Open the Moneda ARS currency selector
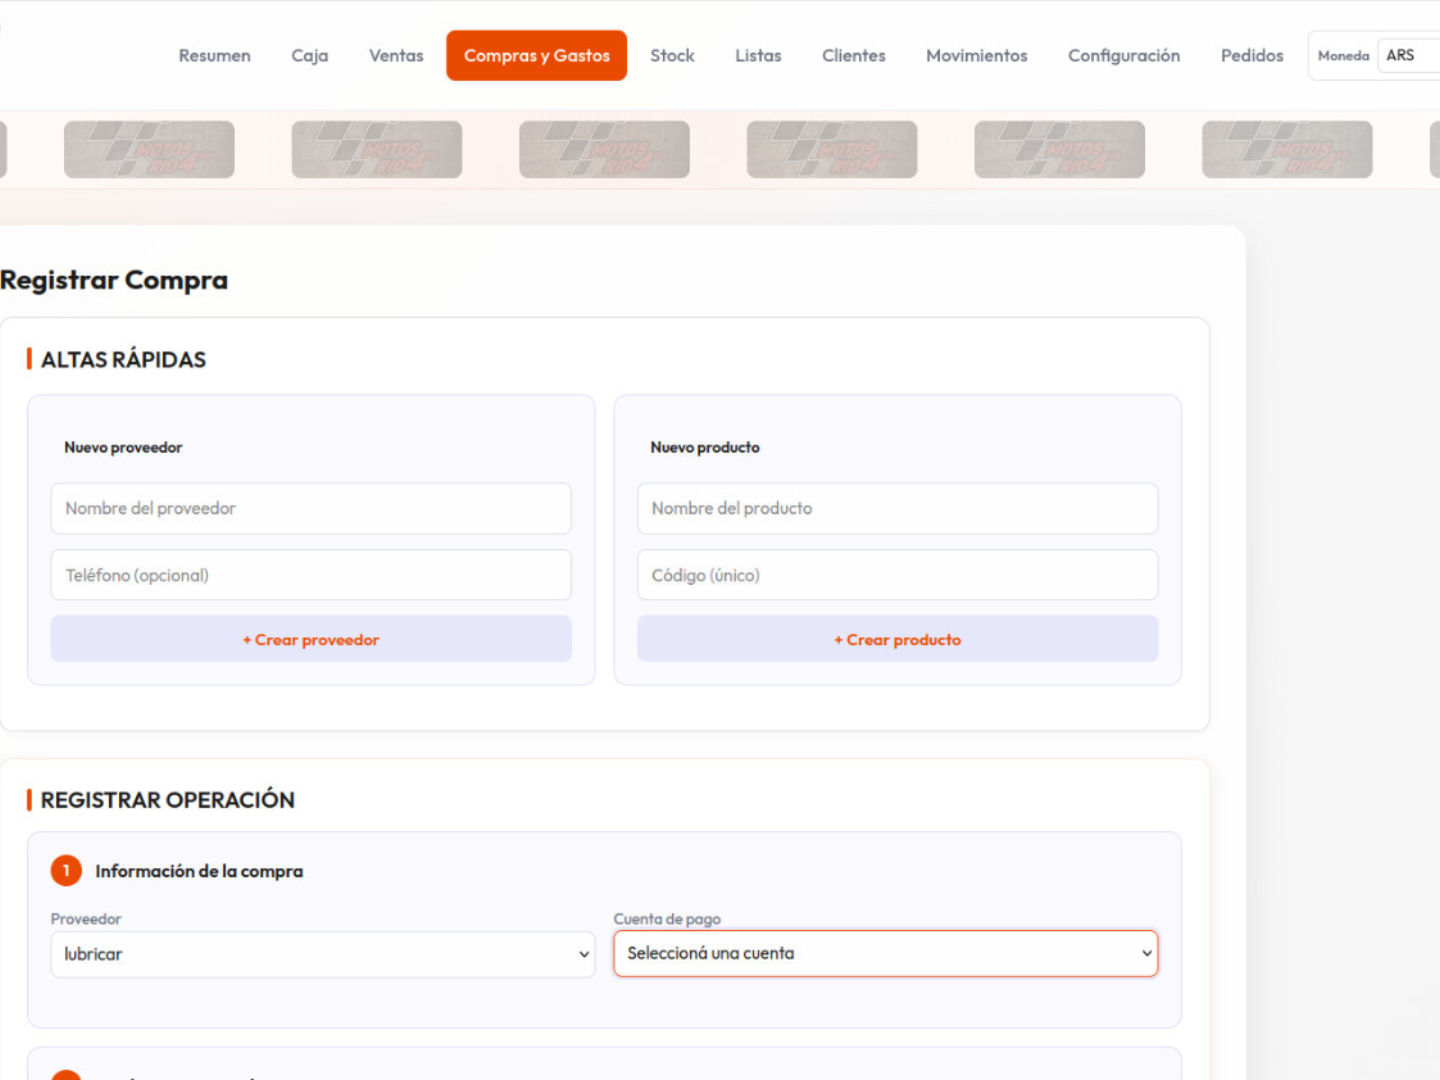1440x1080 pixels. coord(1408,56)
